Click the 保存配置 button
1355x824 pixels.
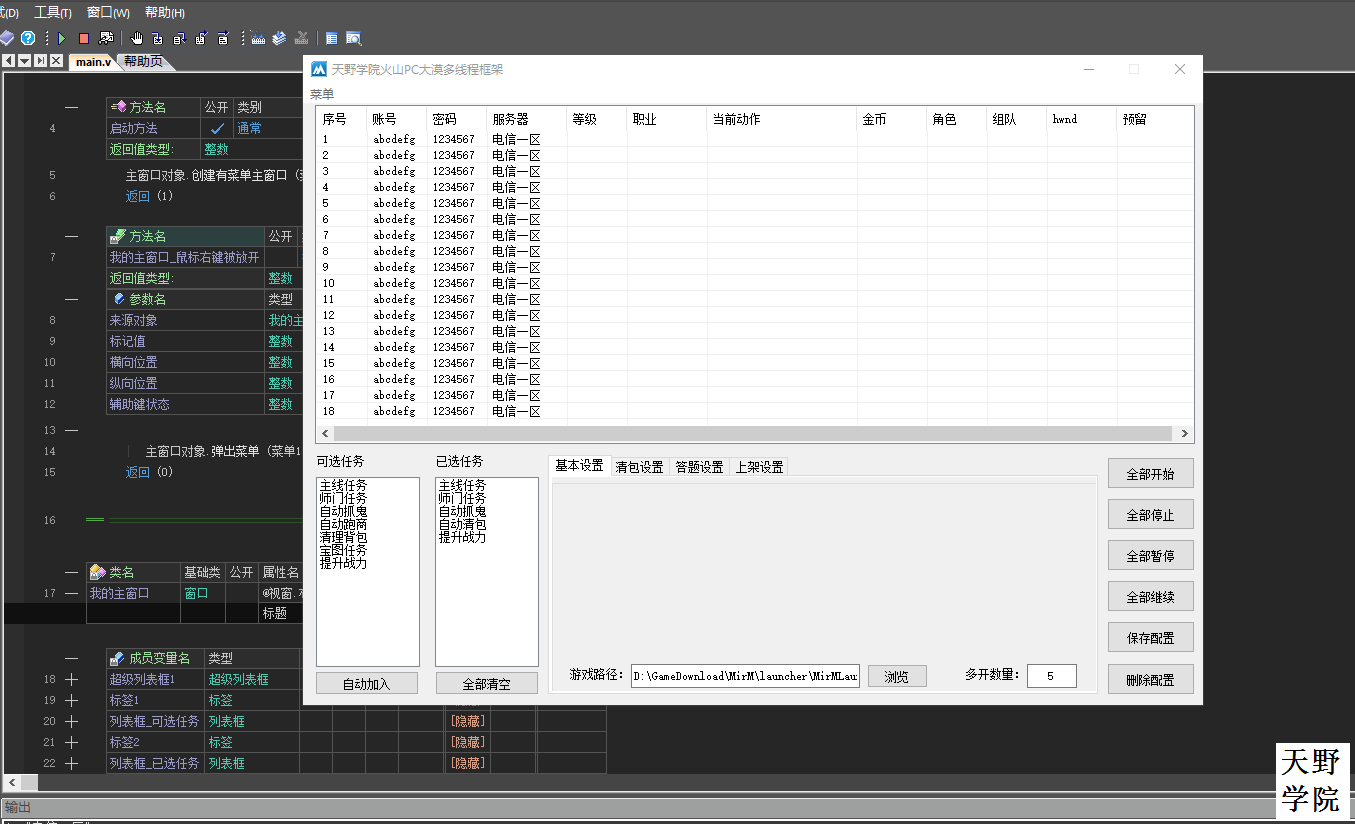[x=1150, y=638]
